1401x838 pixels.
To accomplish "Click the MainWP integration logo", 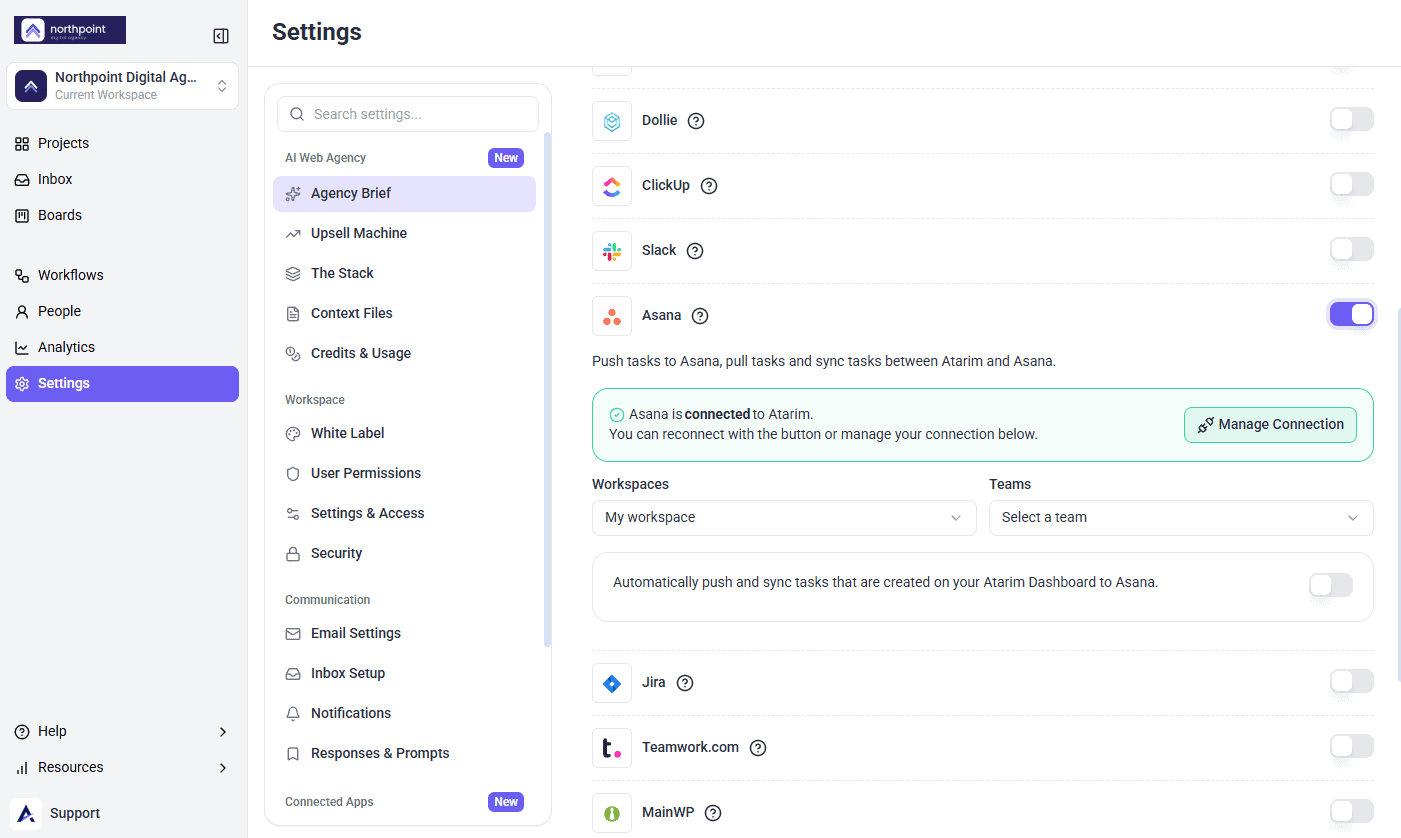I will (x=612, y=813).
